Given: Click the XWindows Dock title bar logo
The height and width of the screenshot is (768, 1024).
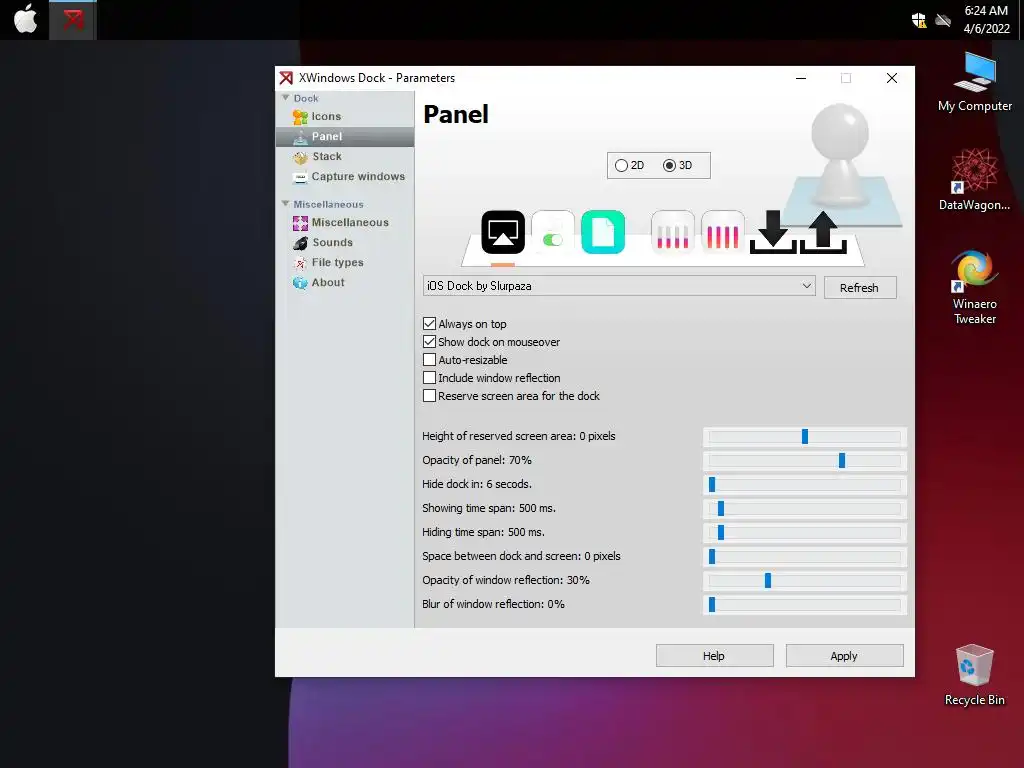Looking at the screenshot, I should (x=286, y=78).
